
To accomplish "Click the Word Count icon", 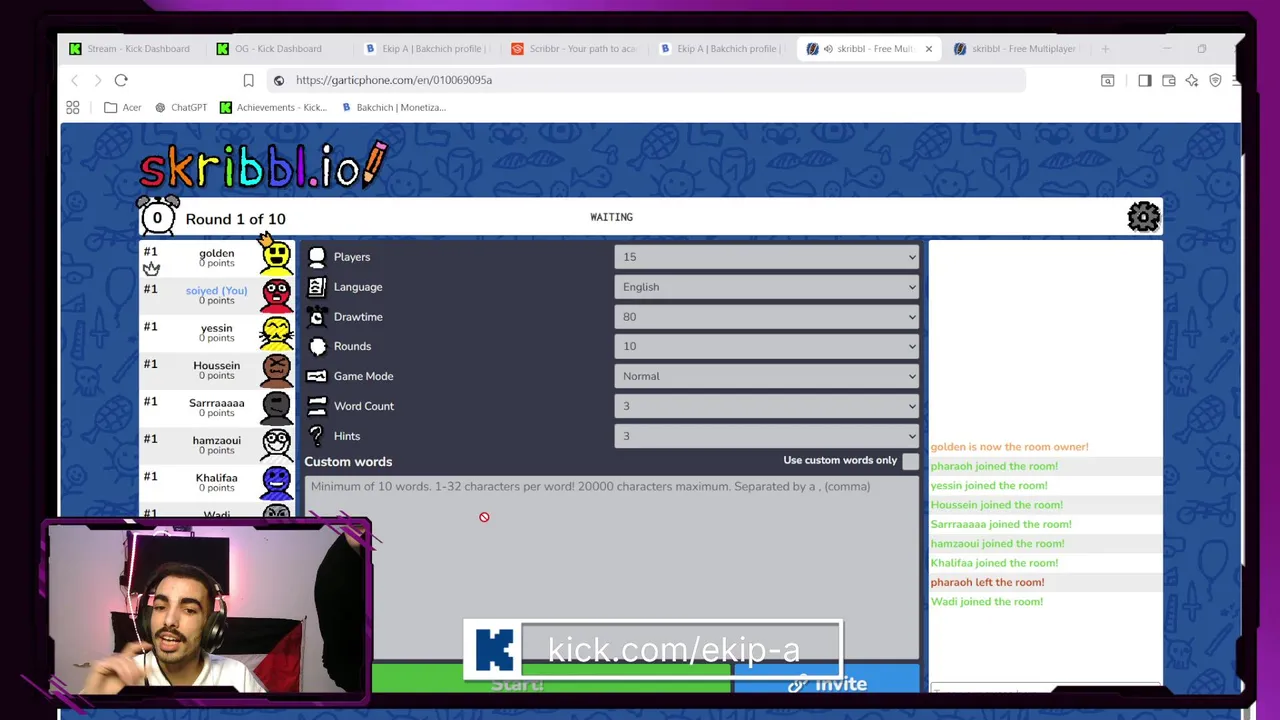I will click(316, 406).
